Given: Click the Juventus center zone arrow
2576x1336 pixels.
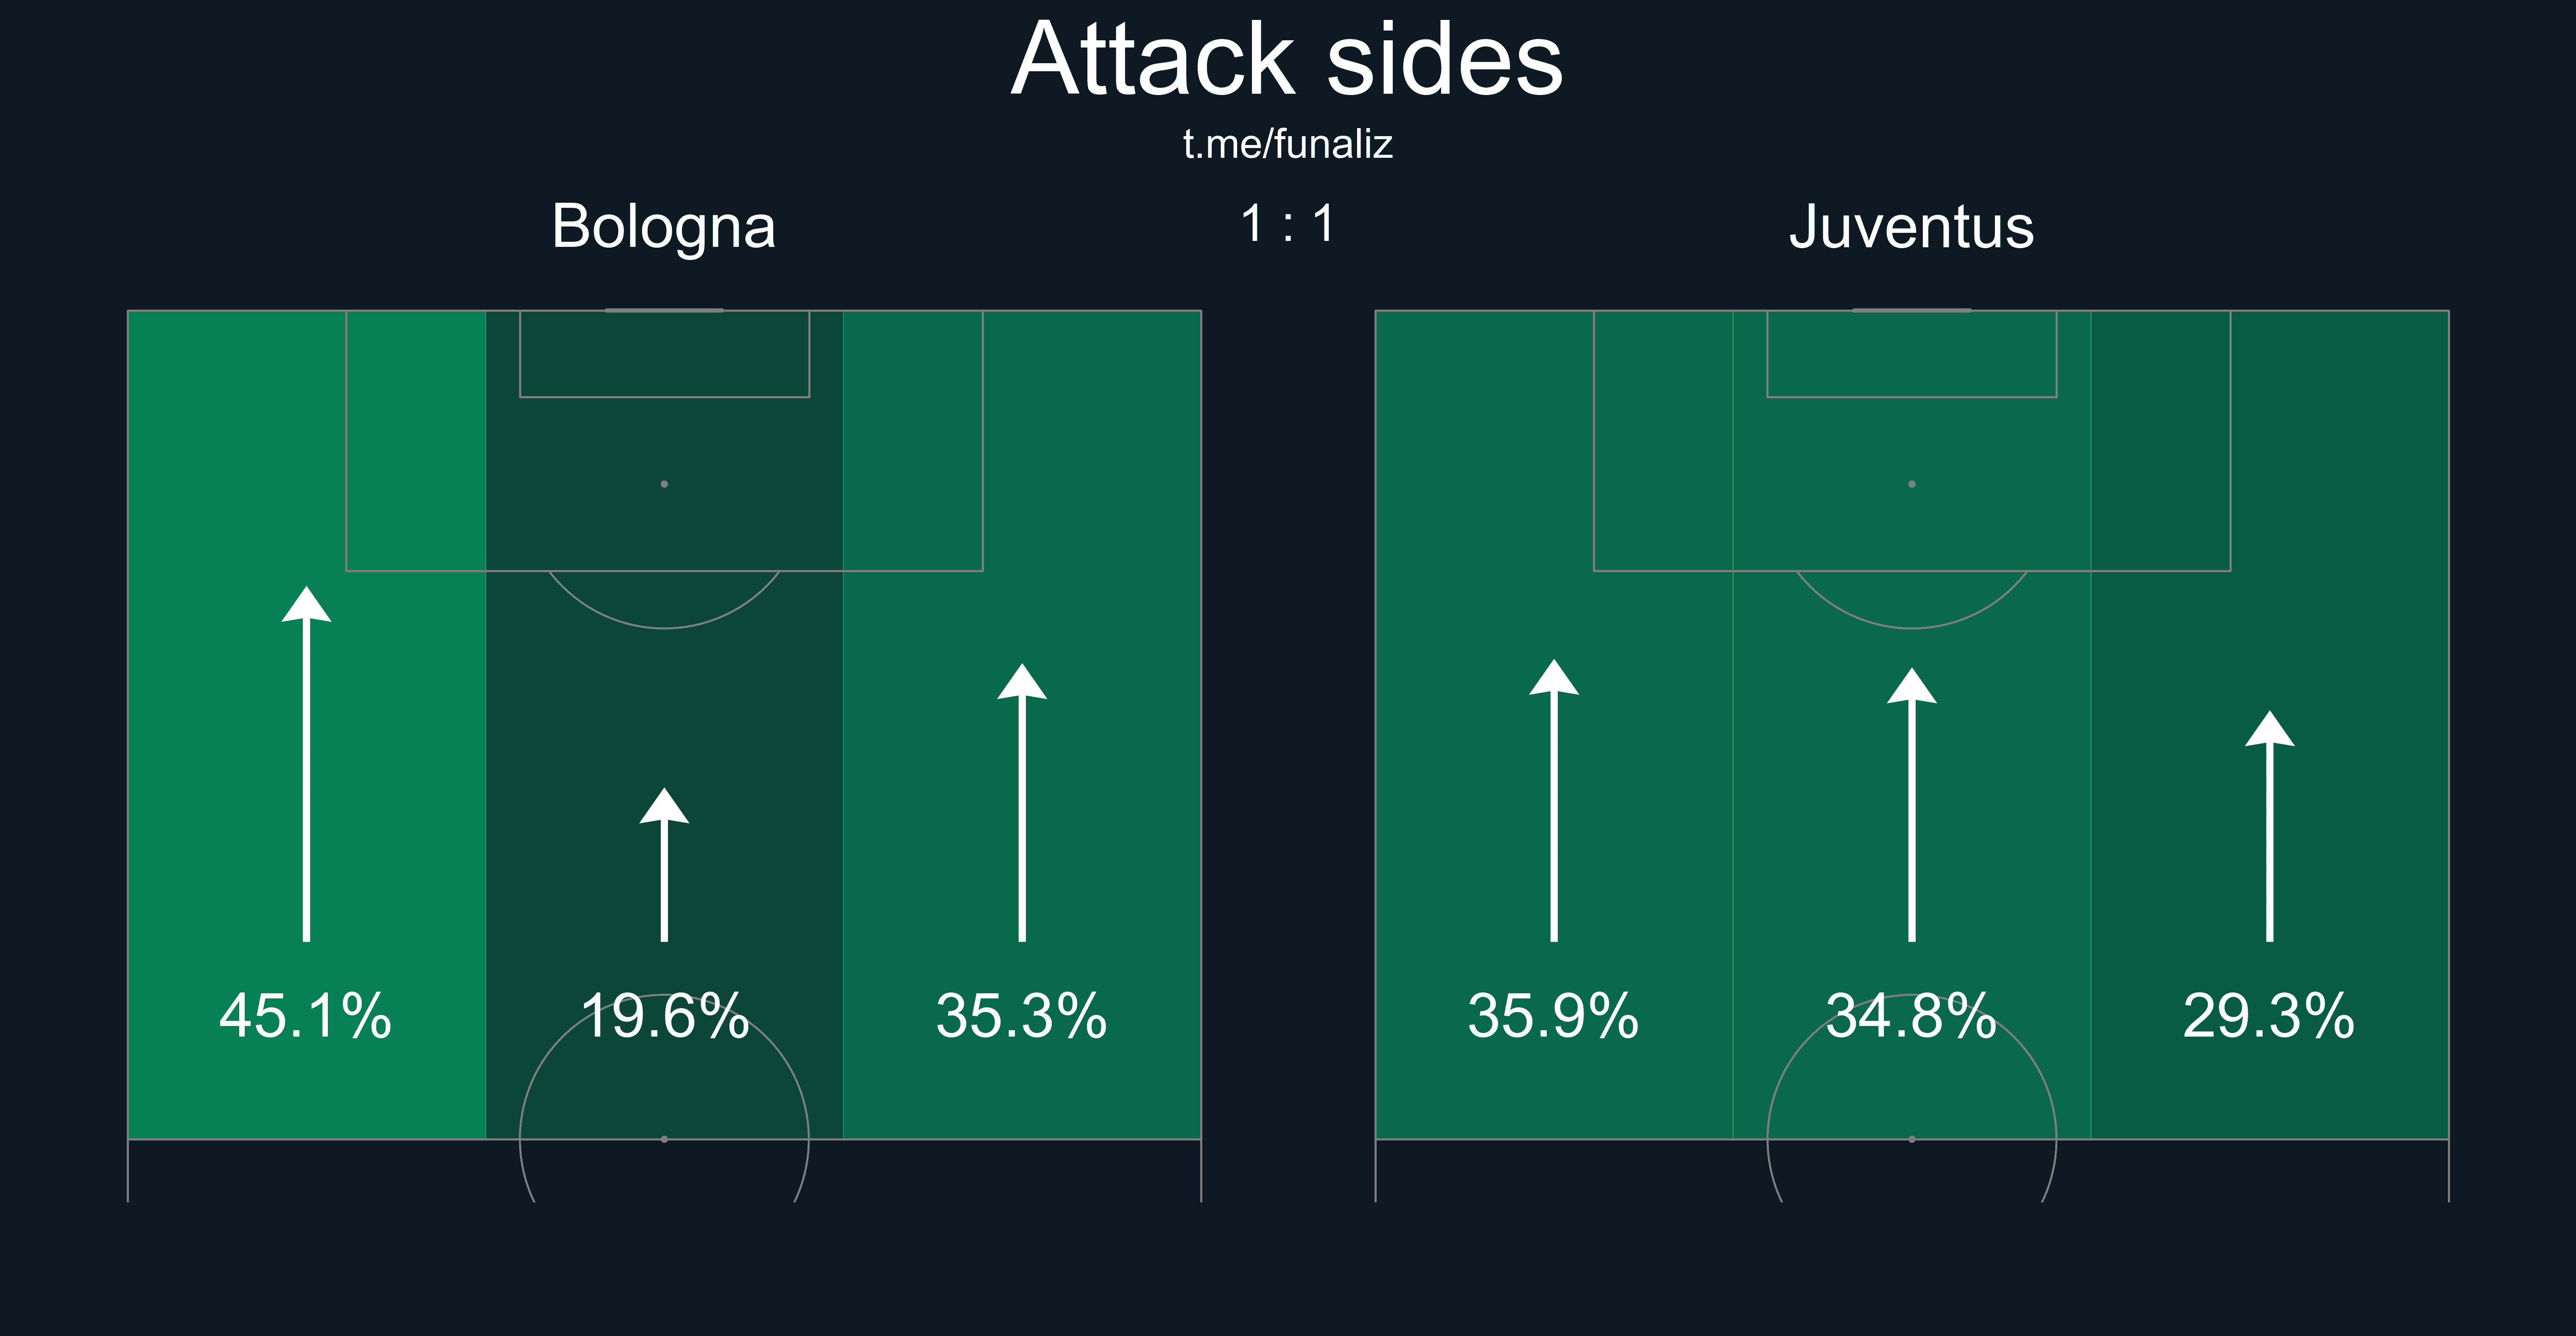Looking at the screenshot, I should point(1912,805).
